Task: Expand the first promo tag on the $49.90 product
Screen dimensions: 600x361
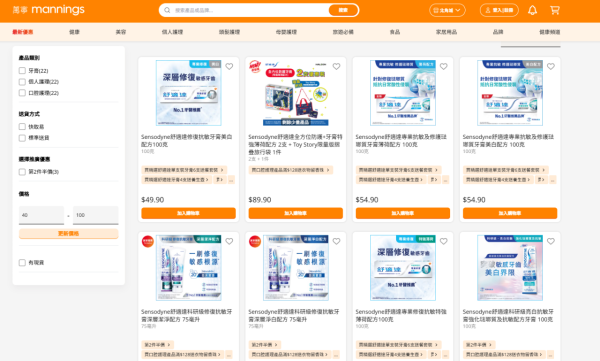Action: [x=184, y=170]
